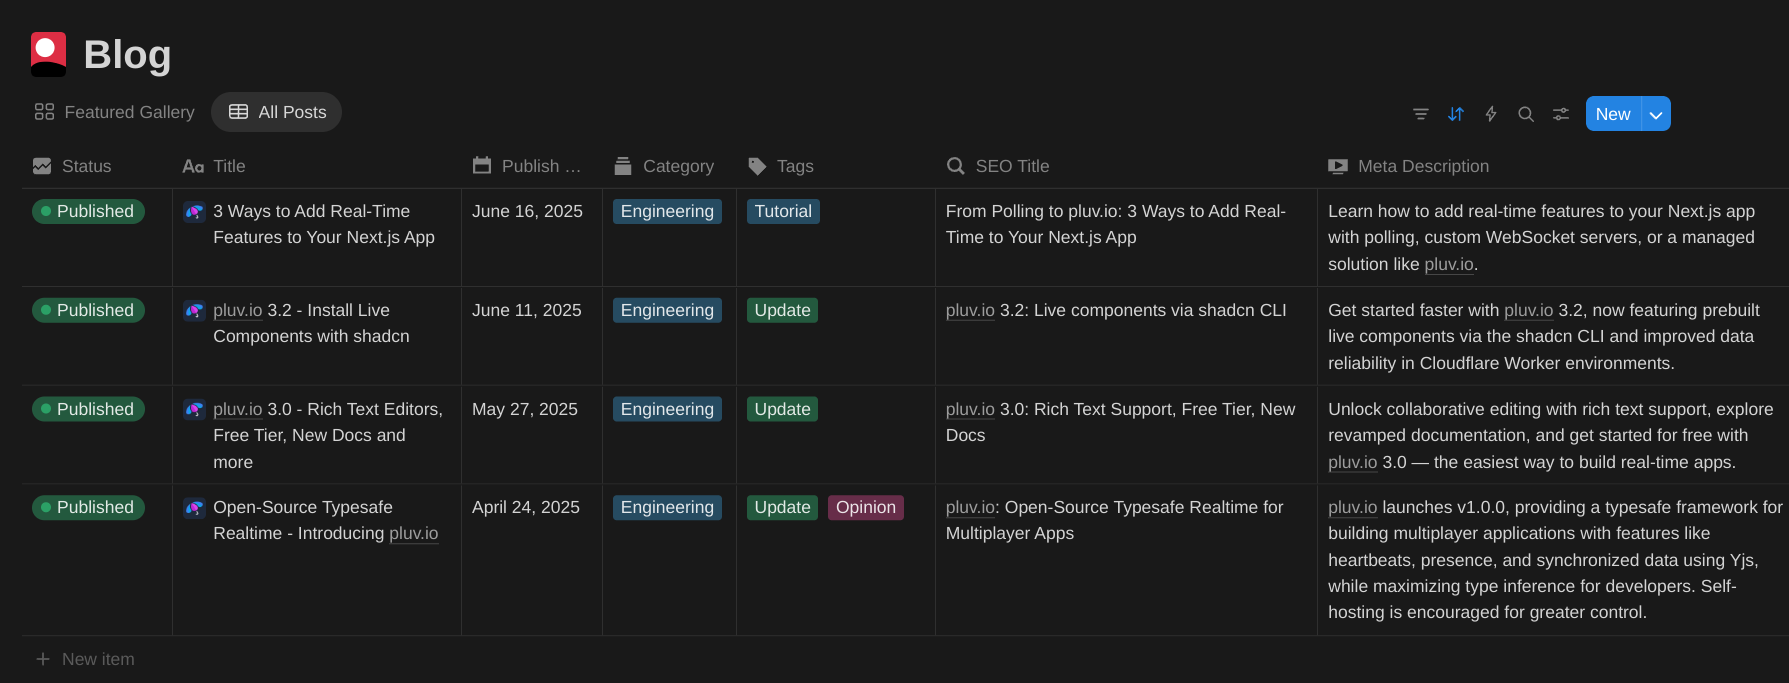Click SEO title 'From Polling to pluv.io'

1116,224
